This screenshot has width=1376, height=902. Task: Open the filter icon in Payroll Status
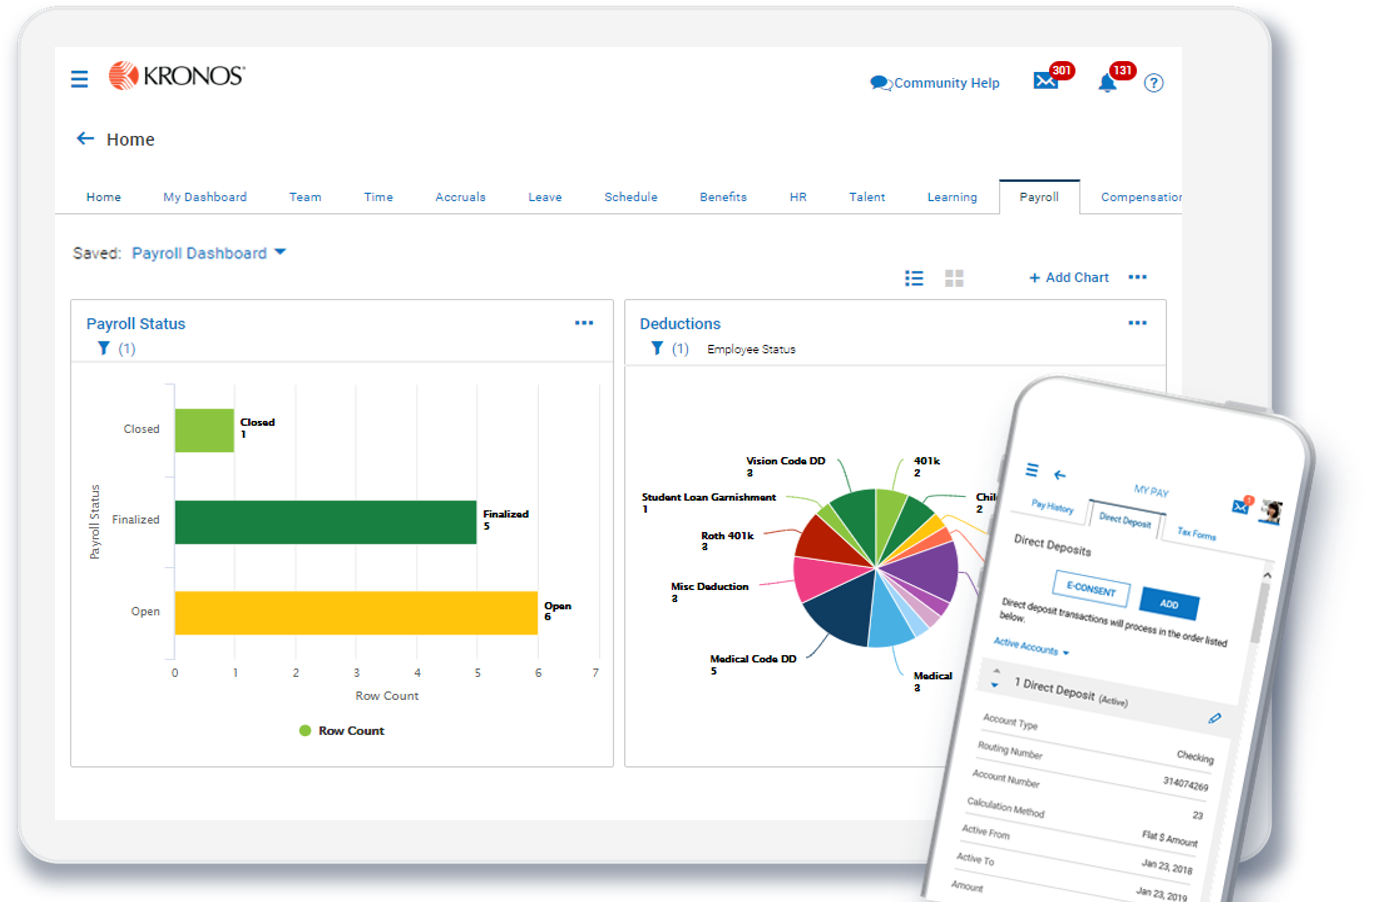click(103, 348)
